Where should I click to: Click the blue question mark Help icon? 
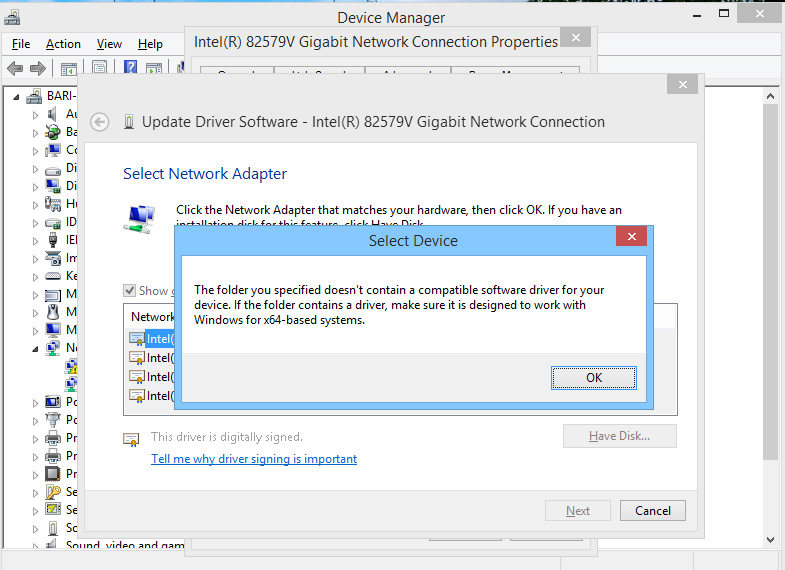[130, 67]
